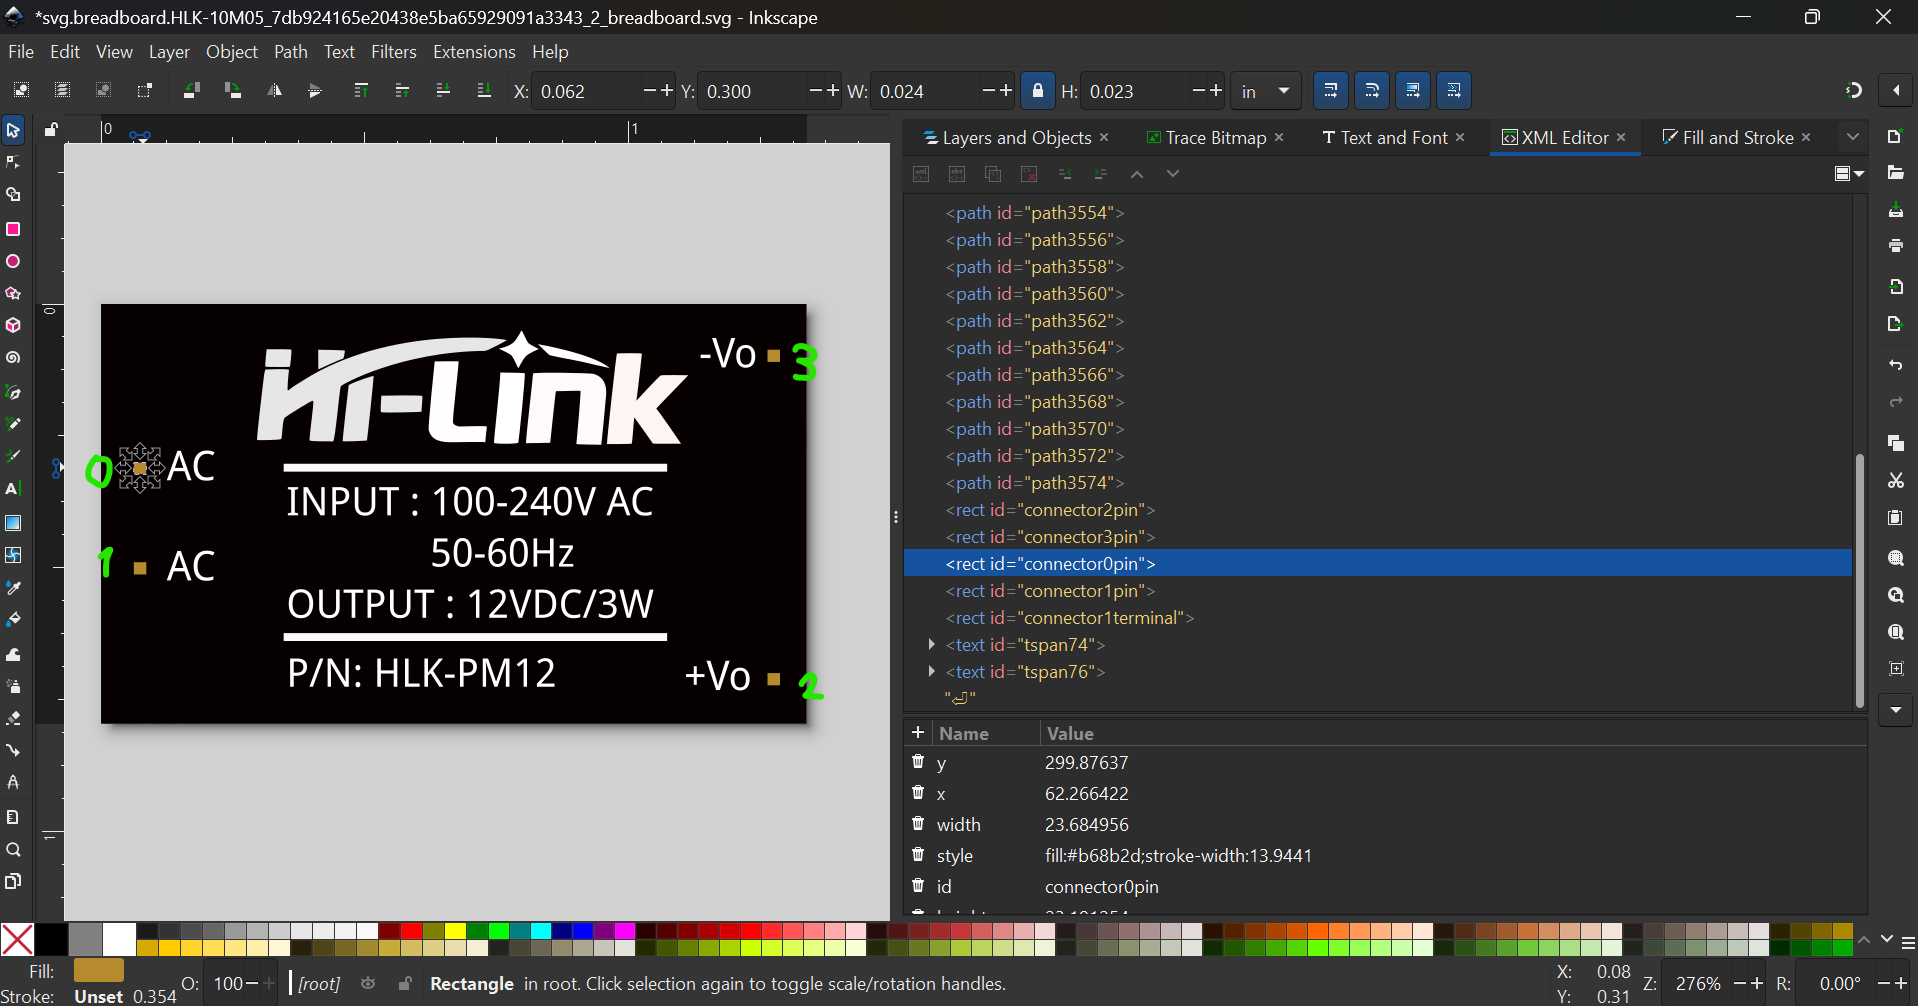Image resolution: width=1918 pixels, height=1006 pixels.
Task: Open the units dropdown showing 'in'
Action: [1265, 91]
